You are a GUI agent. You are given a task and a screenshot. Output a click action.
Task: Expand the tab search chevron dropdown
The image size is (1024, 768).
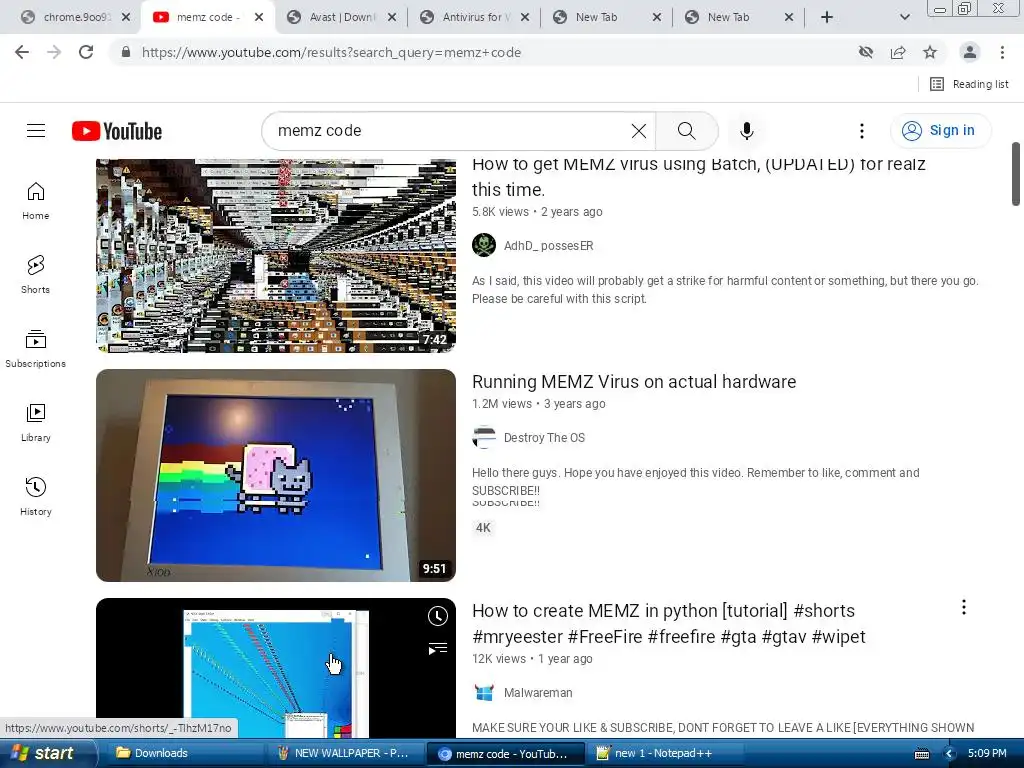(x=904, y=17)
